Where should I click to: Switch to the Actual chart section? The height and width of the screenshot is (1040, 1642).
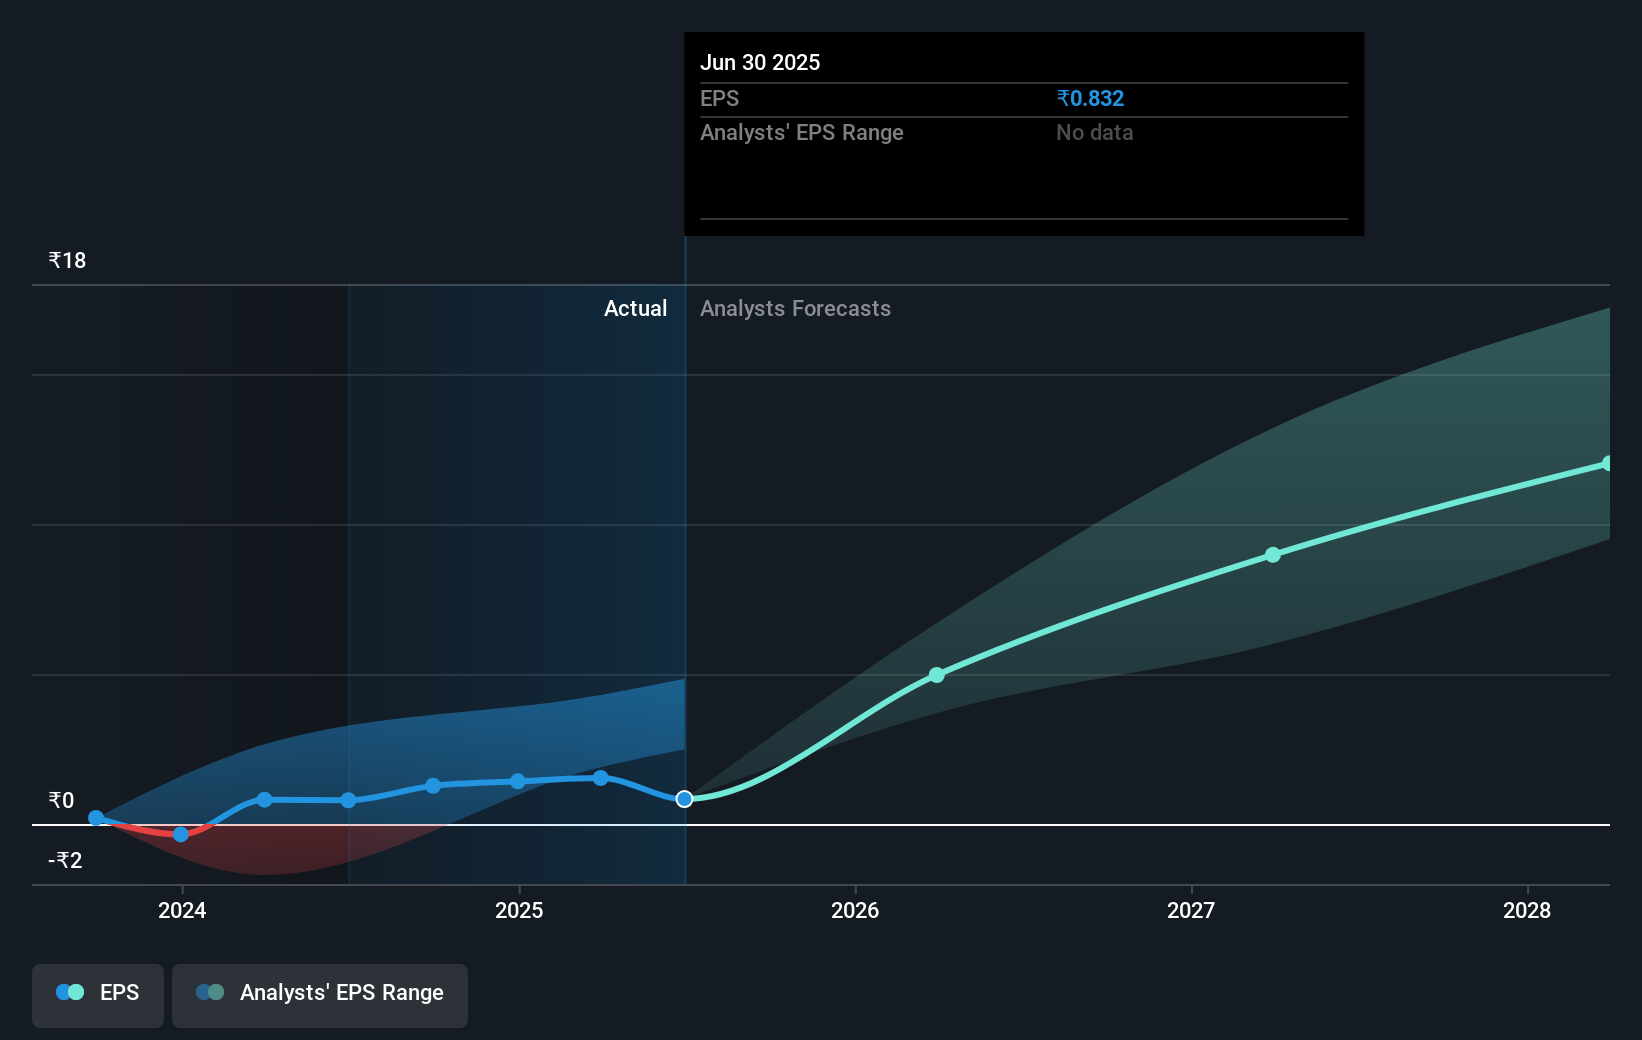(636, 308)
